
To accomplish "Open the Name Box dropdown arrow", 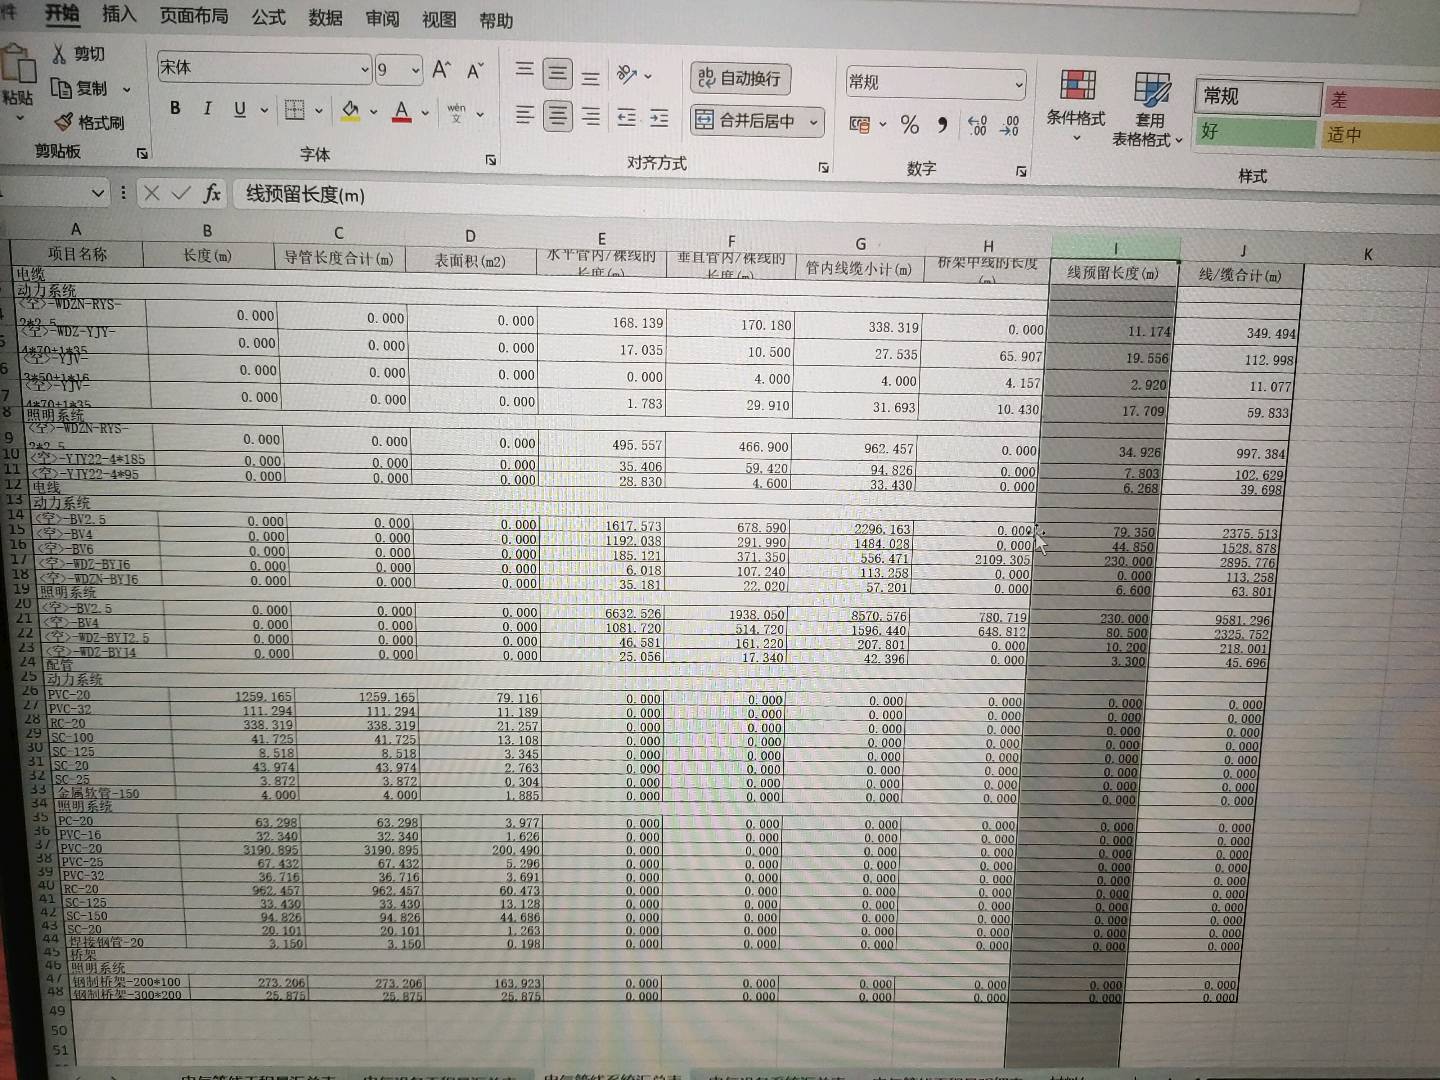I will point(98,192).
